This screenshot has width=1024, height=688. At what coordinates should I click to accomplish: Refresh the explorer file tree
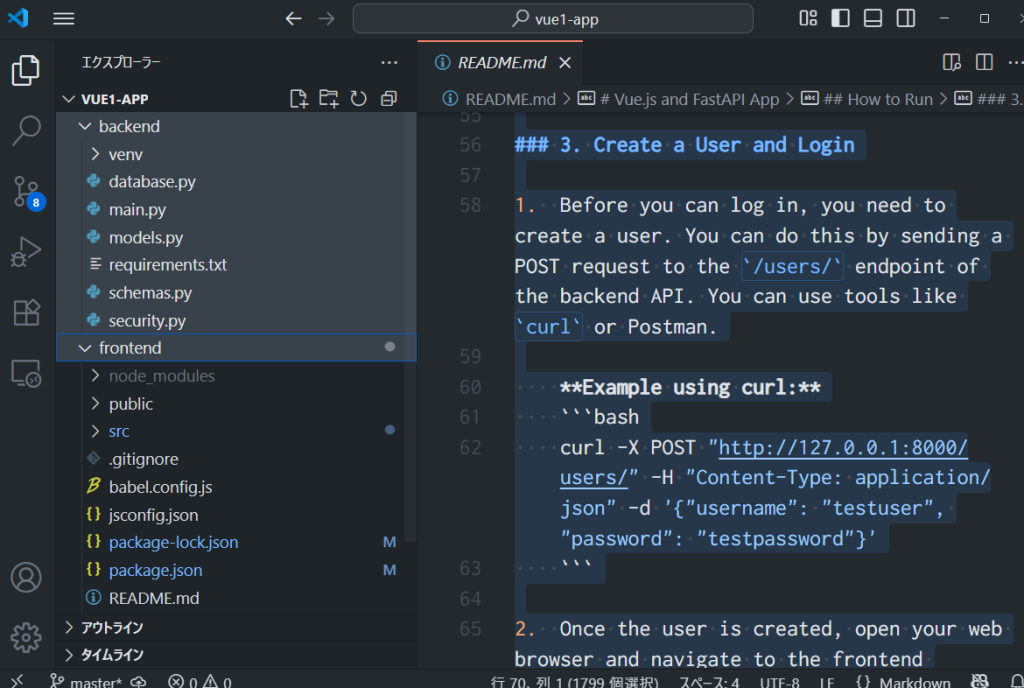(359, 99)
